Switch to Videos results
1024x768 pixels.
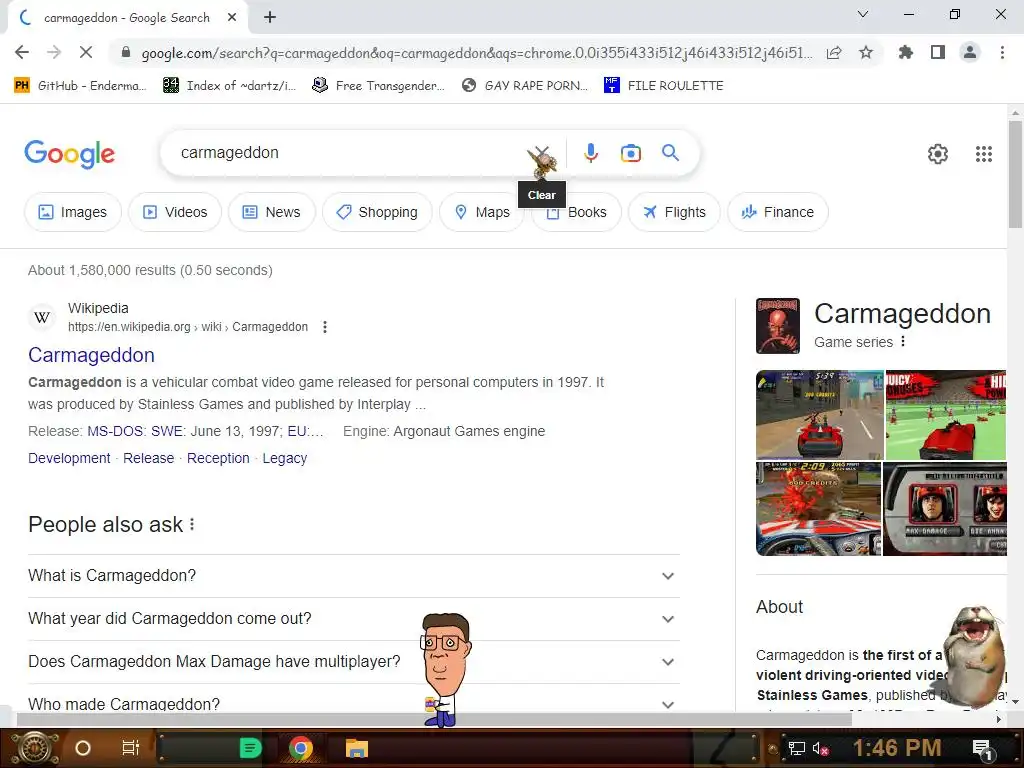click(175, 212)
